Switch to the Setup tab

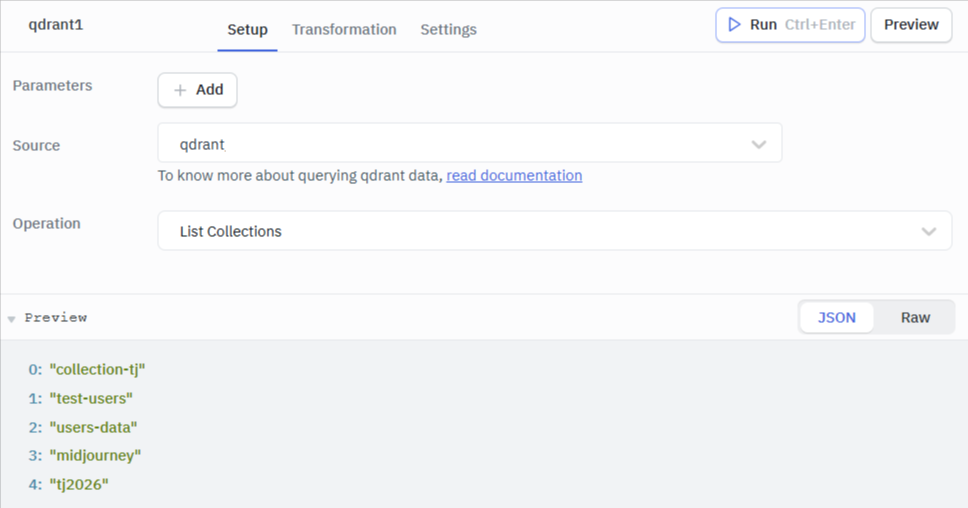click(247, 30)
